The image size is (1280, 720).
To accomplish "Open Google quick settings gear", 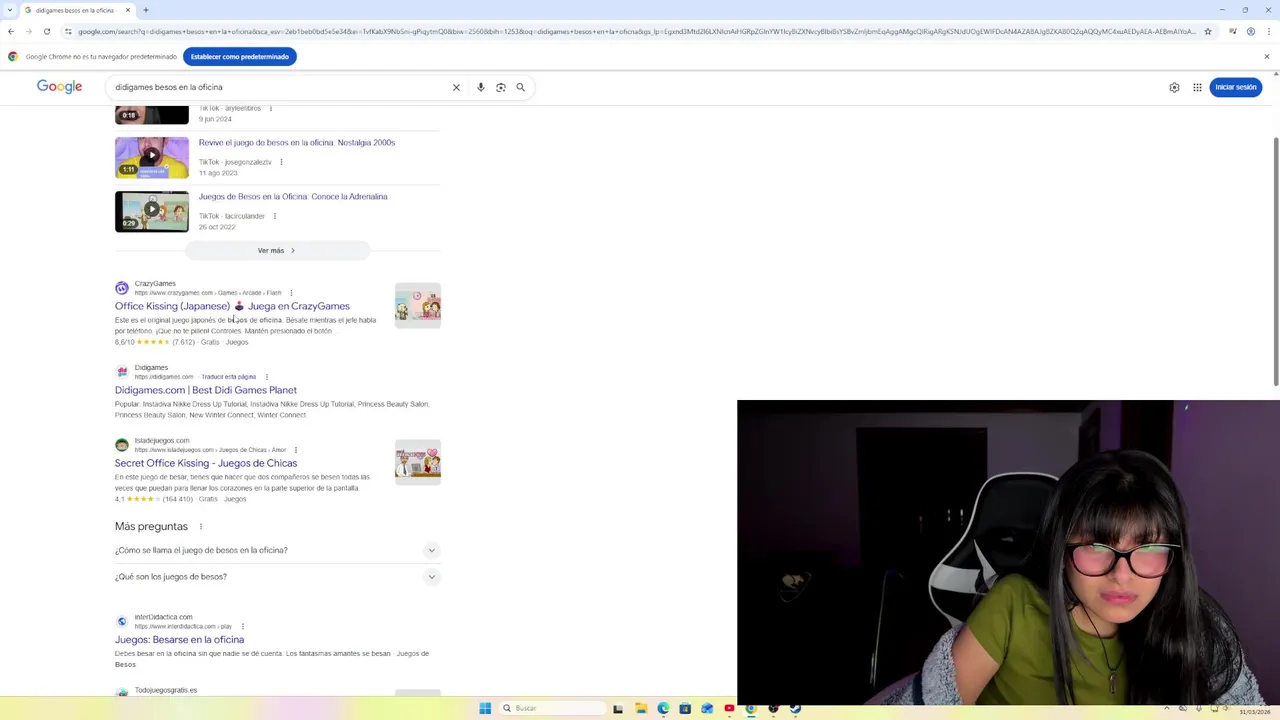I will (x=1174, y=88).
